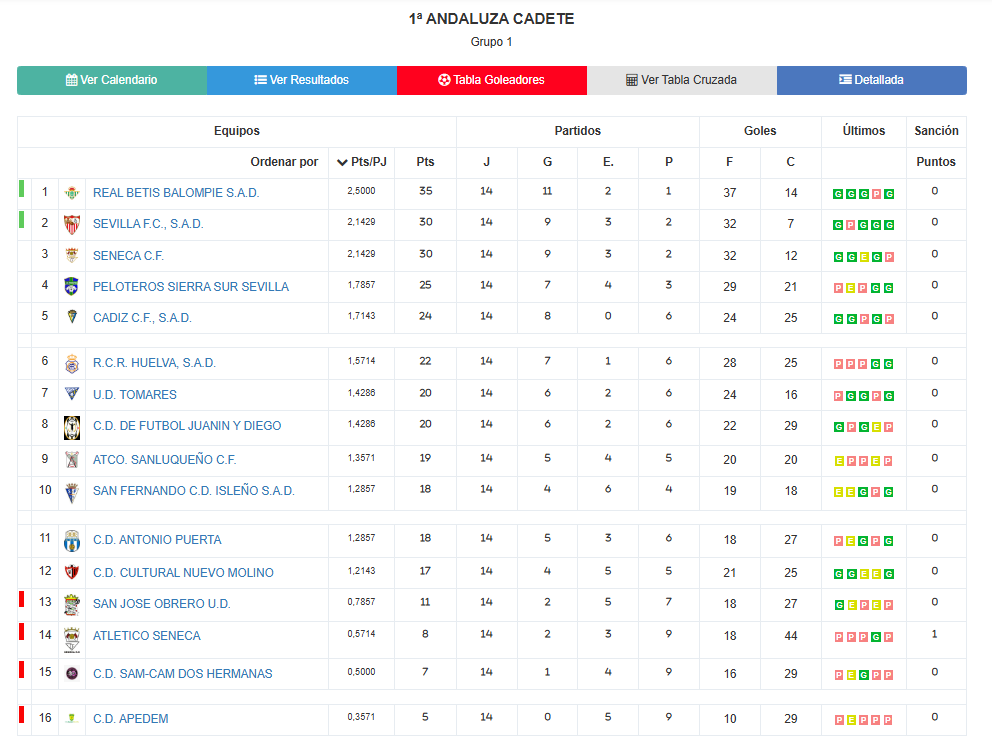992x739 pixels.
Task: Click Real Betis last results badges
Action: 864,194
